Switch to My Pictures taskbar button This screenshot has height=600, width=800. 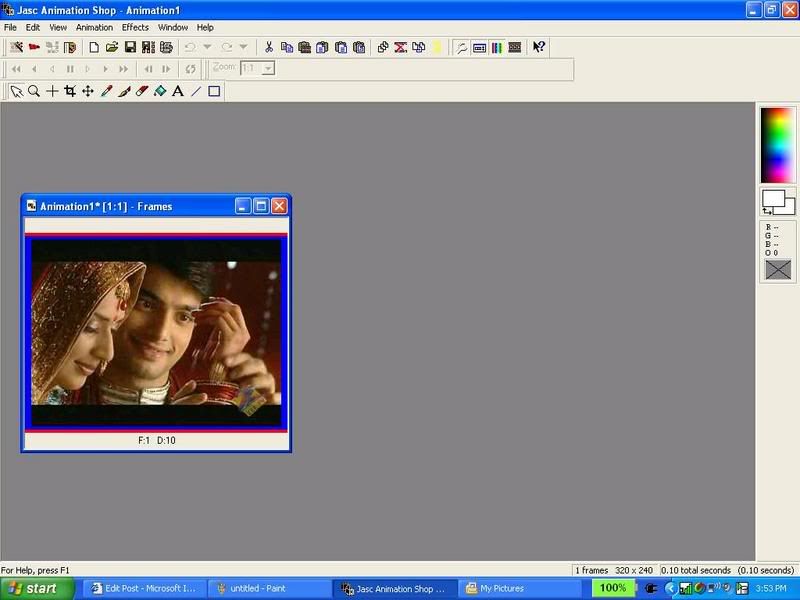[519, 589]
